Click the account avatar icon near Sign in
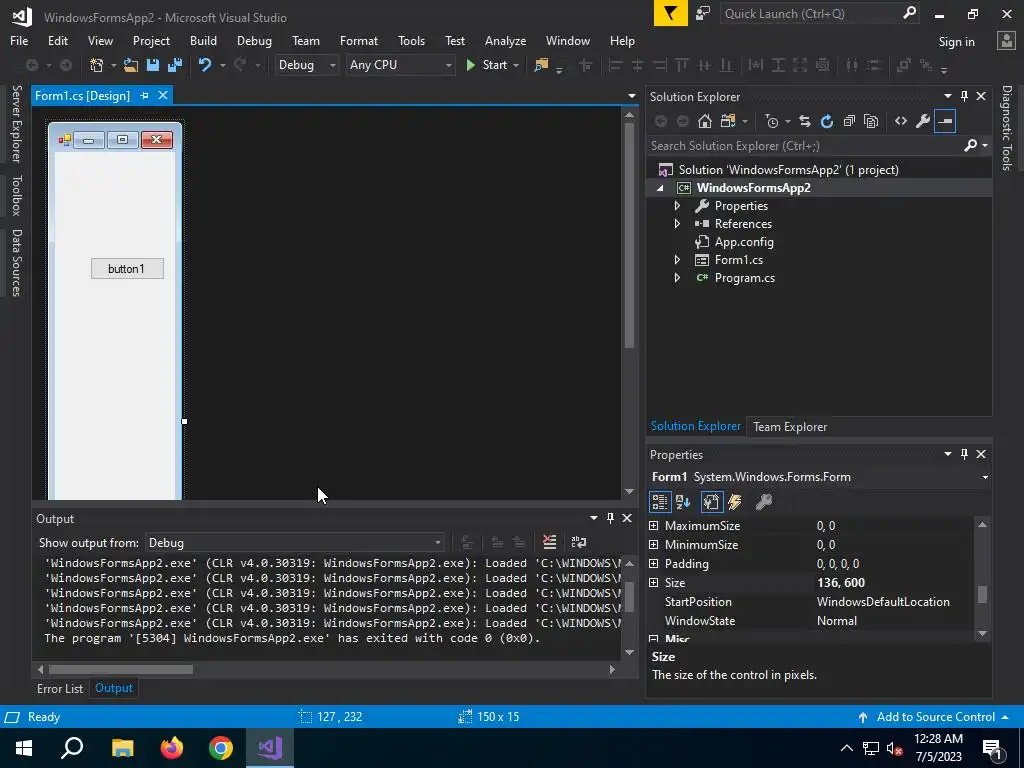The width and height of the screenshot is (1024, 768). point(1006,40)
